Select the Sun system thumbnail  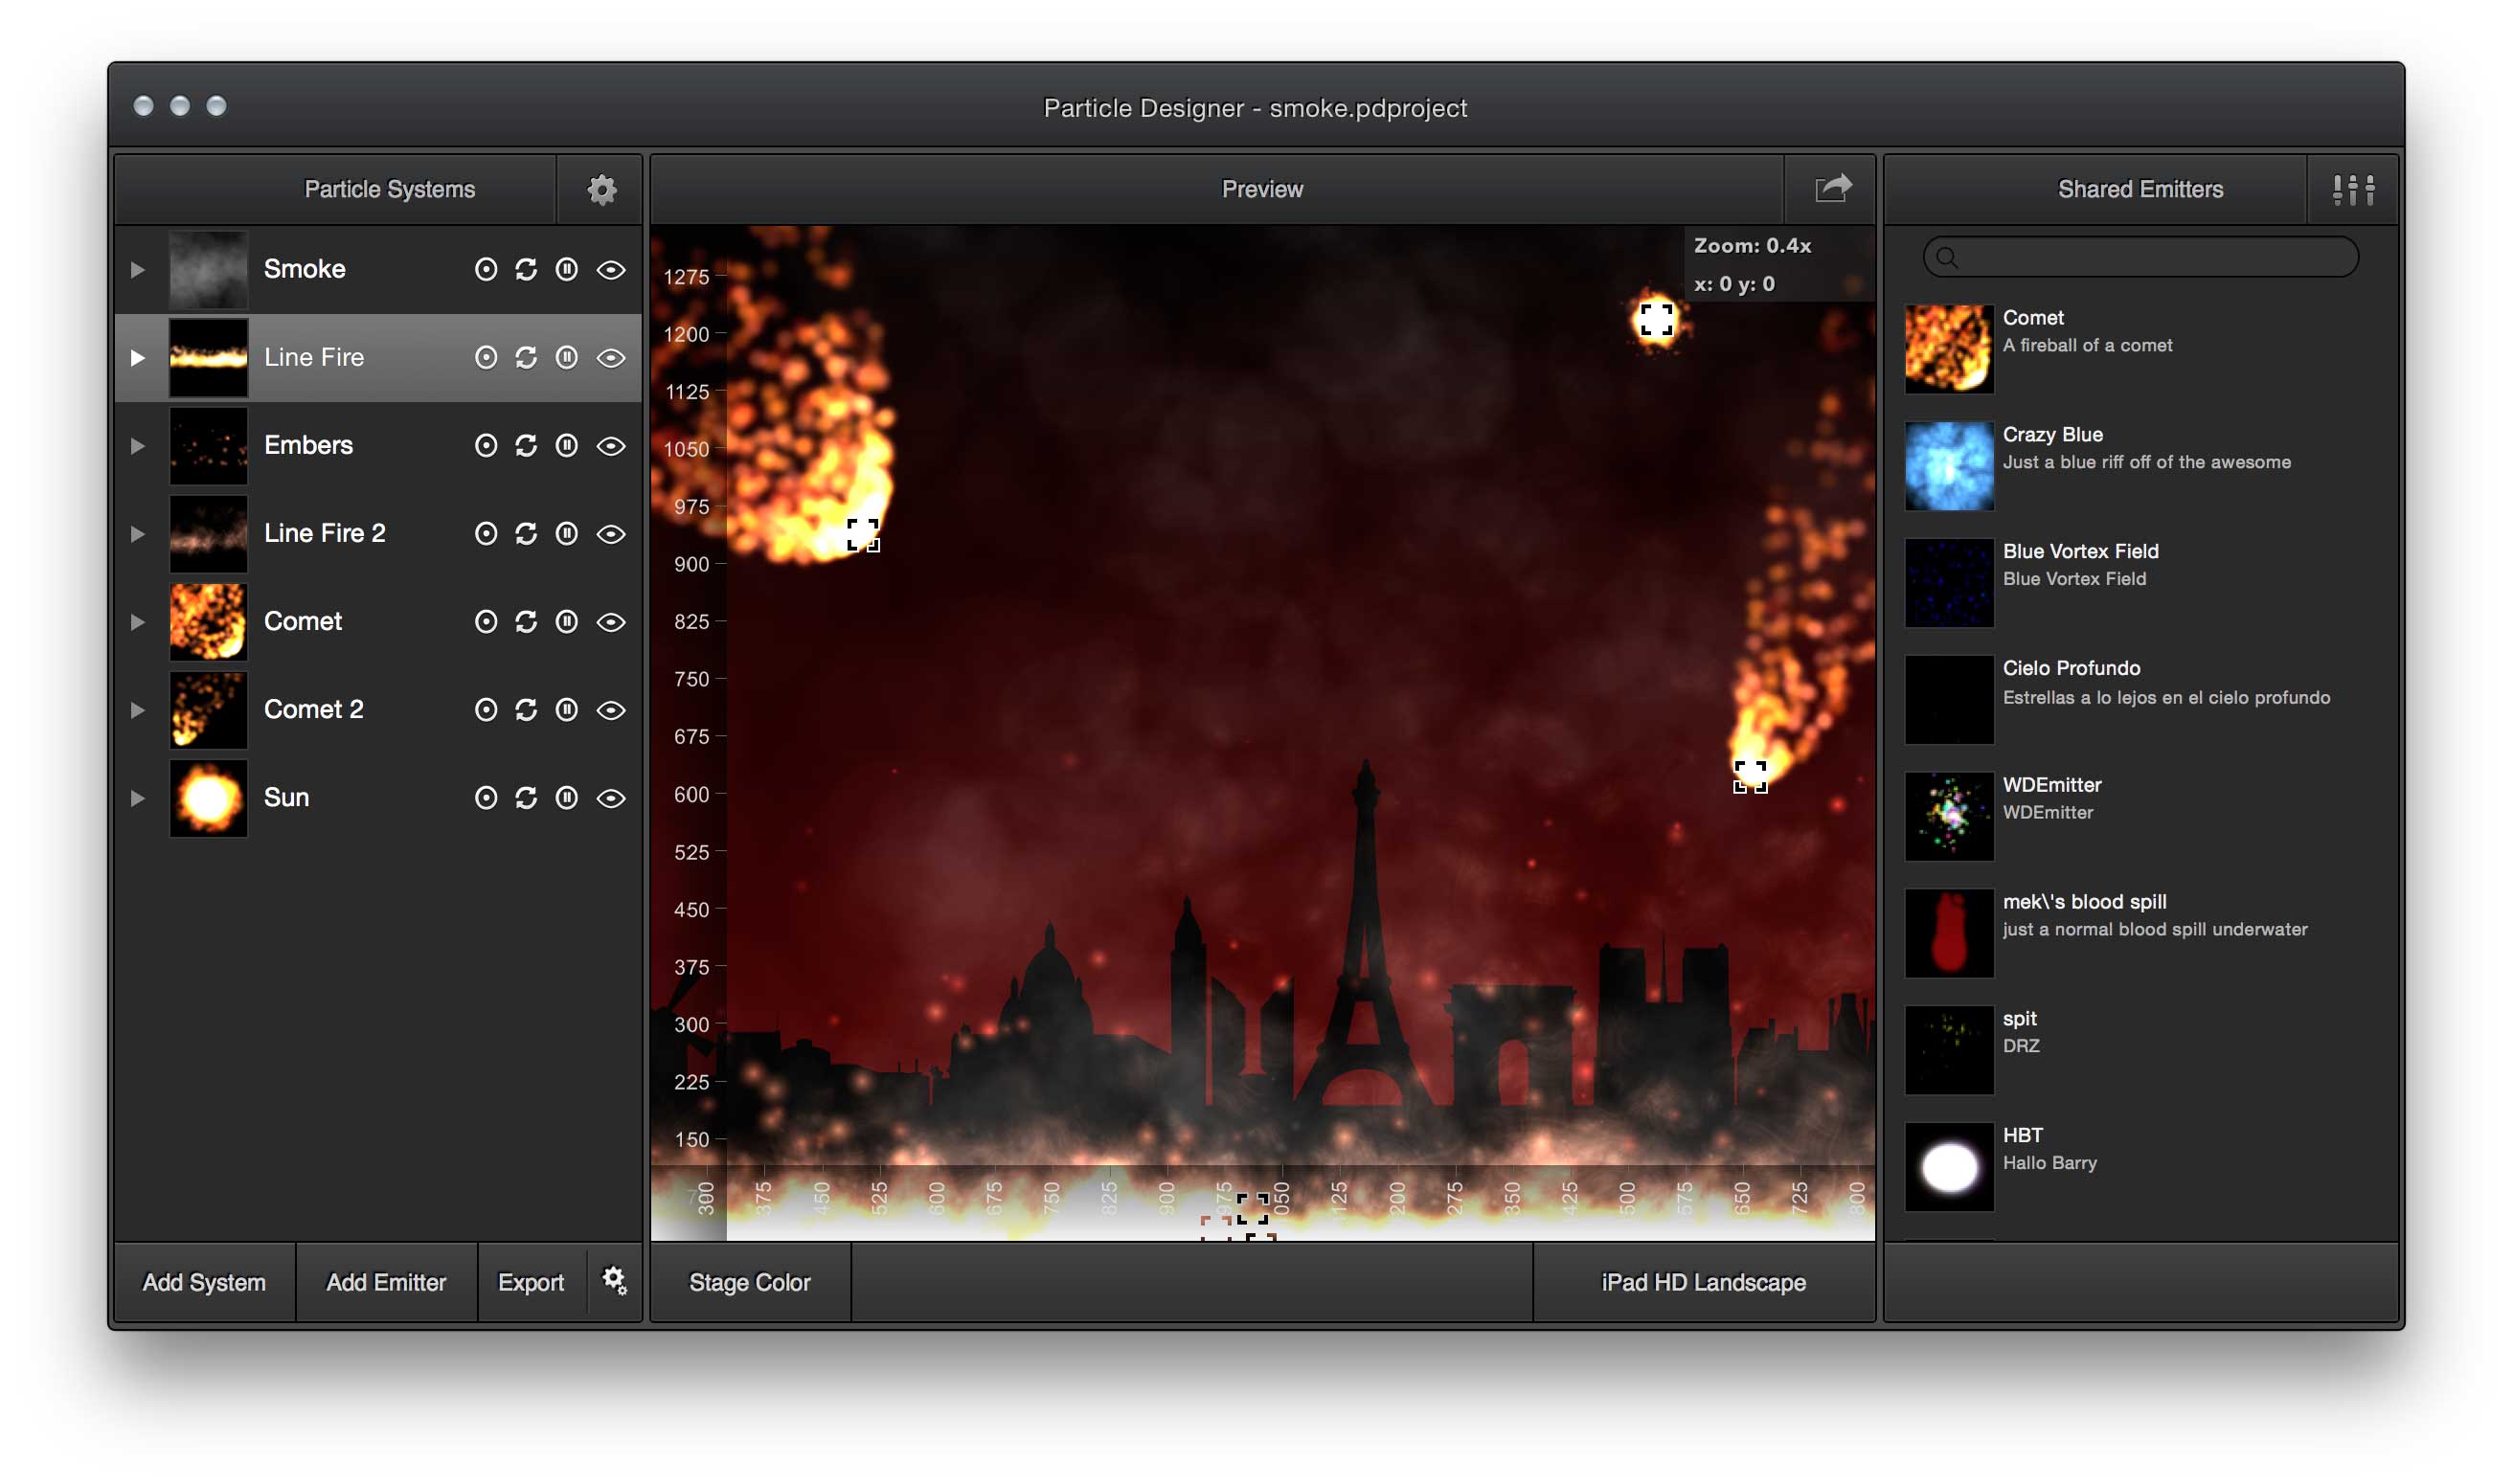[208, 797]
